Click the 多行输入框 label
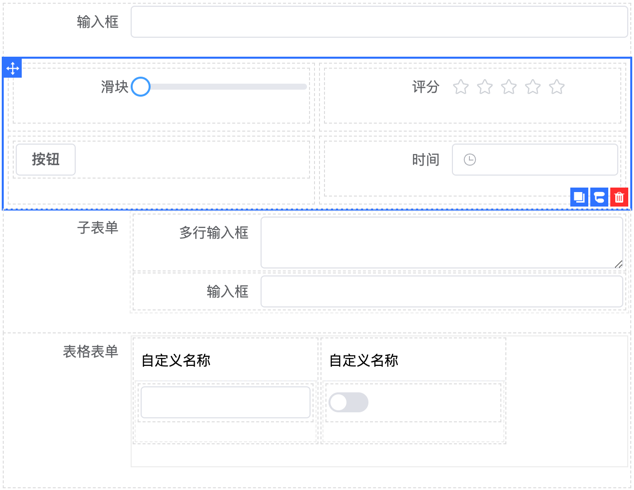This screenshot has height=490, width=634. [x=214, y=232]
